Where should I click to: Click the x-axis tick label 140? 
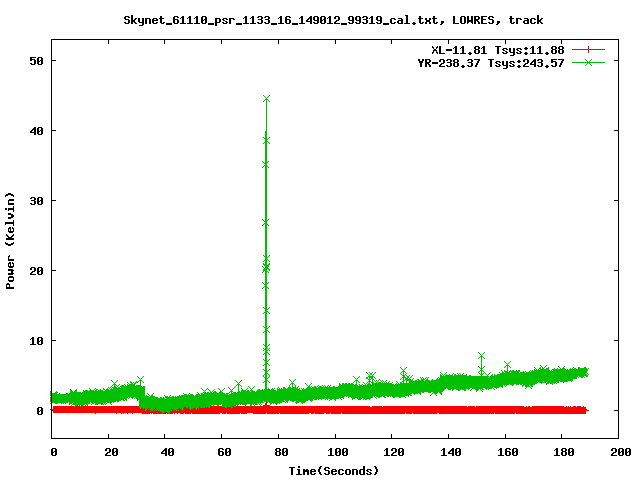pos(448,452)
